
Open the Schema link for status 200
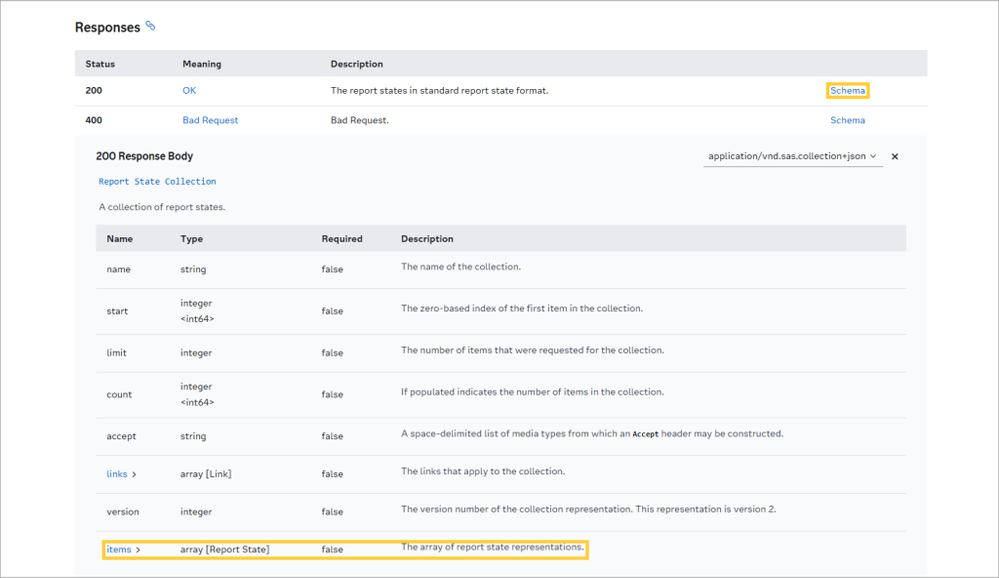tap(847, 91)
